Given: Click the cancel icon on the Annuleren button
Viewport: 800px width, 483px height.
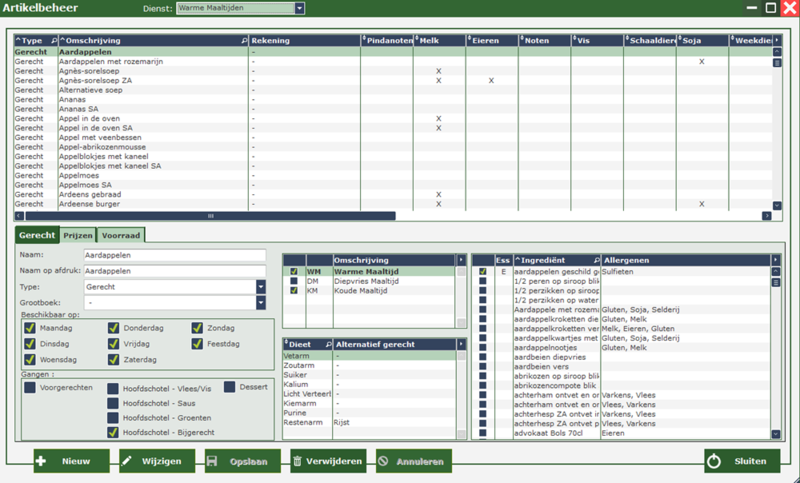Looking at the screenshot, I should [x=383, y=461].
